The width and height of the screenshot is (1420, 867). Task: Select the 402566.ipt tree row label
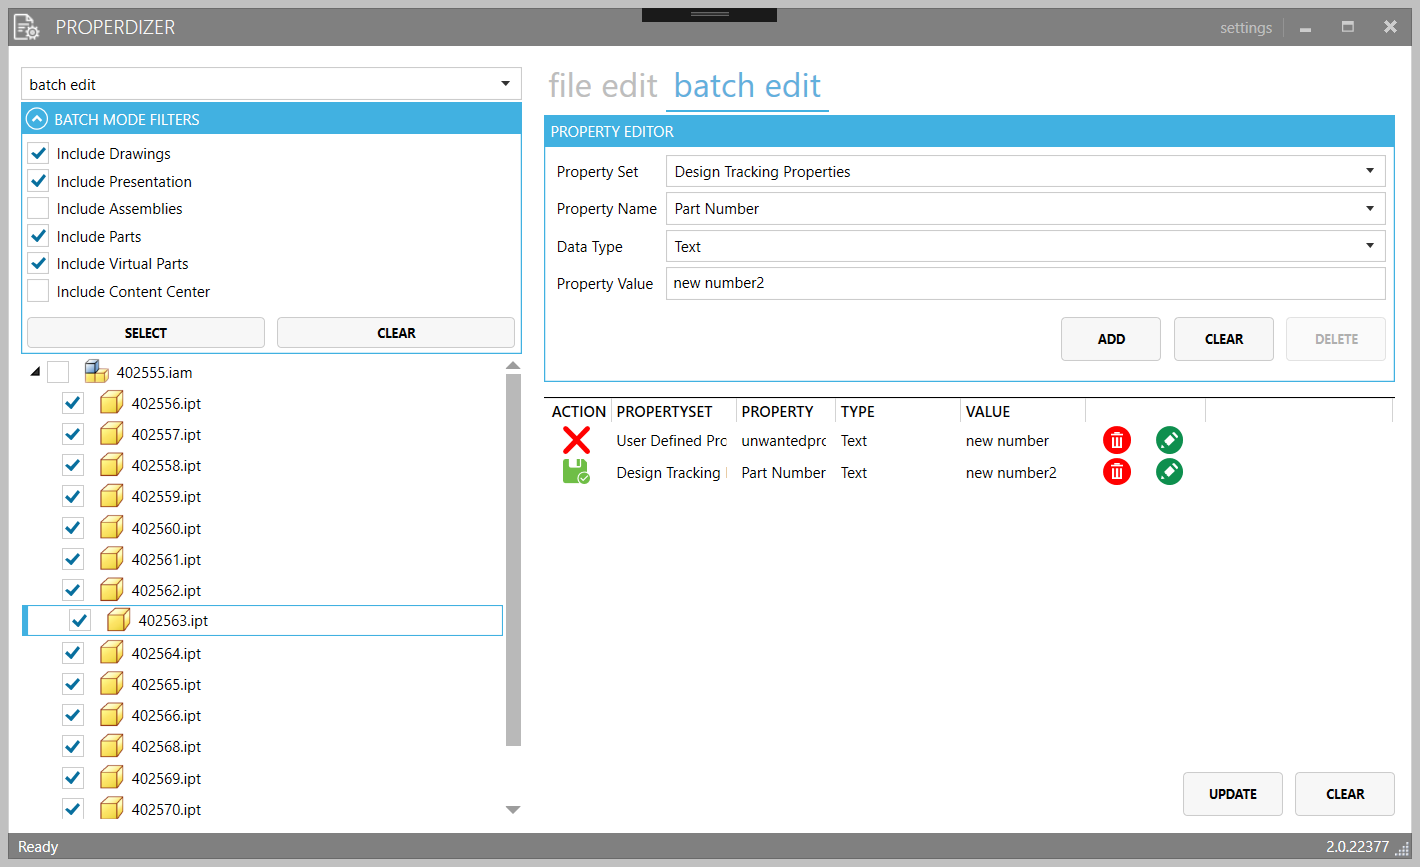[166, 715]
